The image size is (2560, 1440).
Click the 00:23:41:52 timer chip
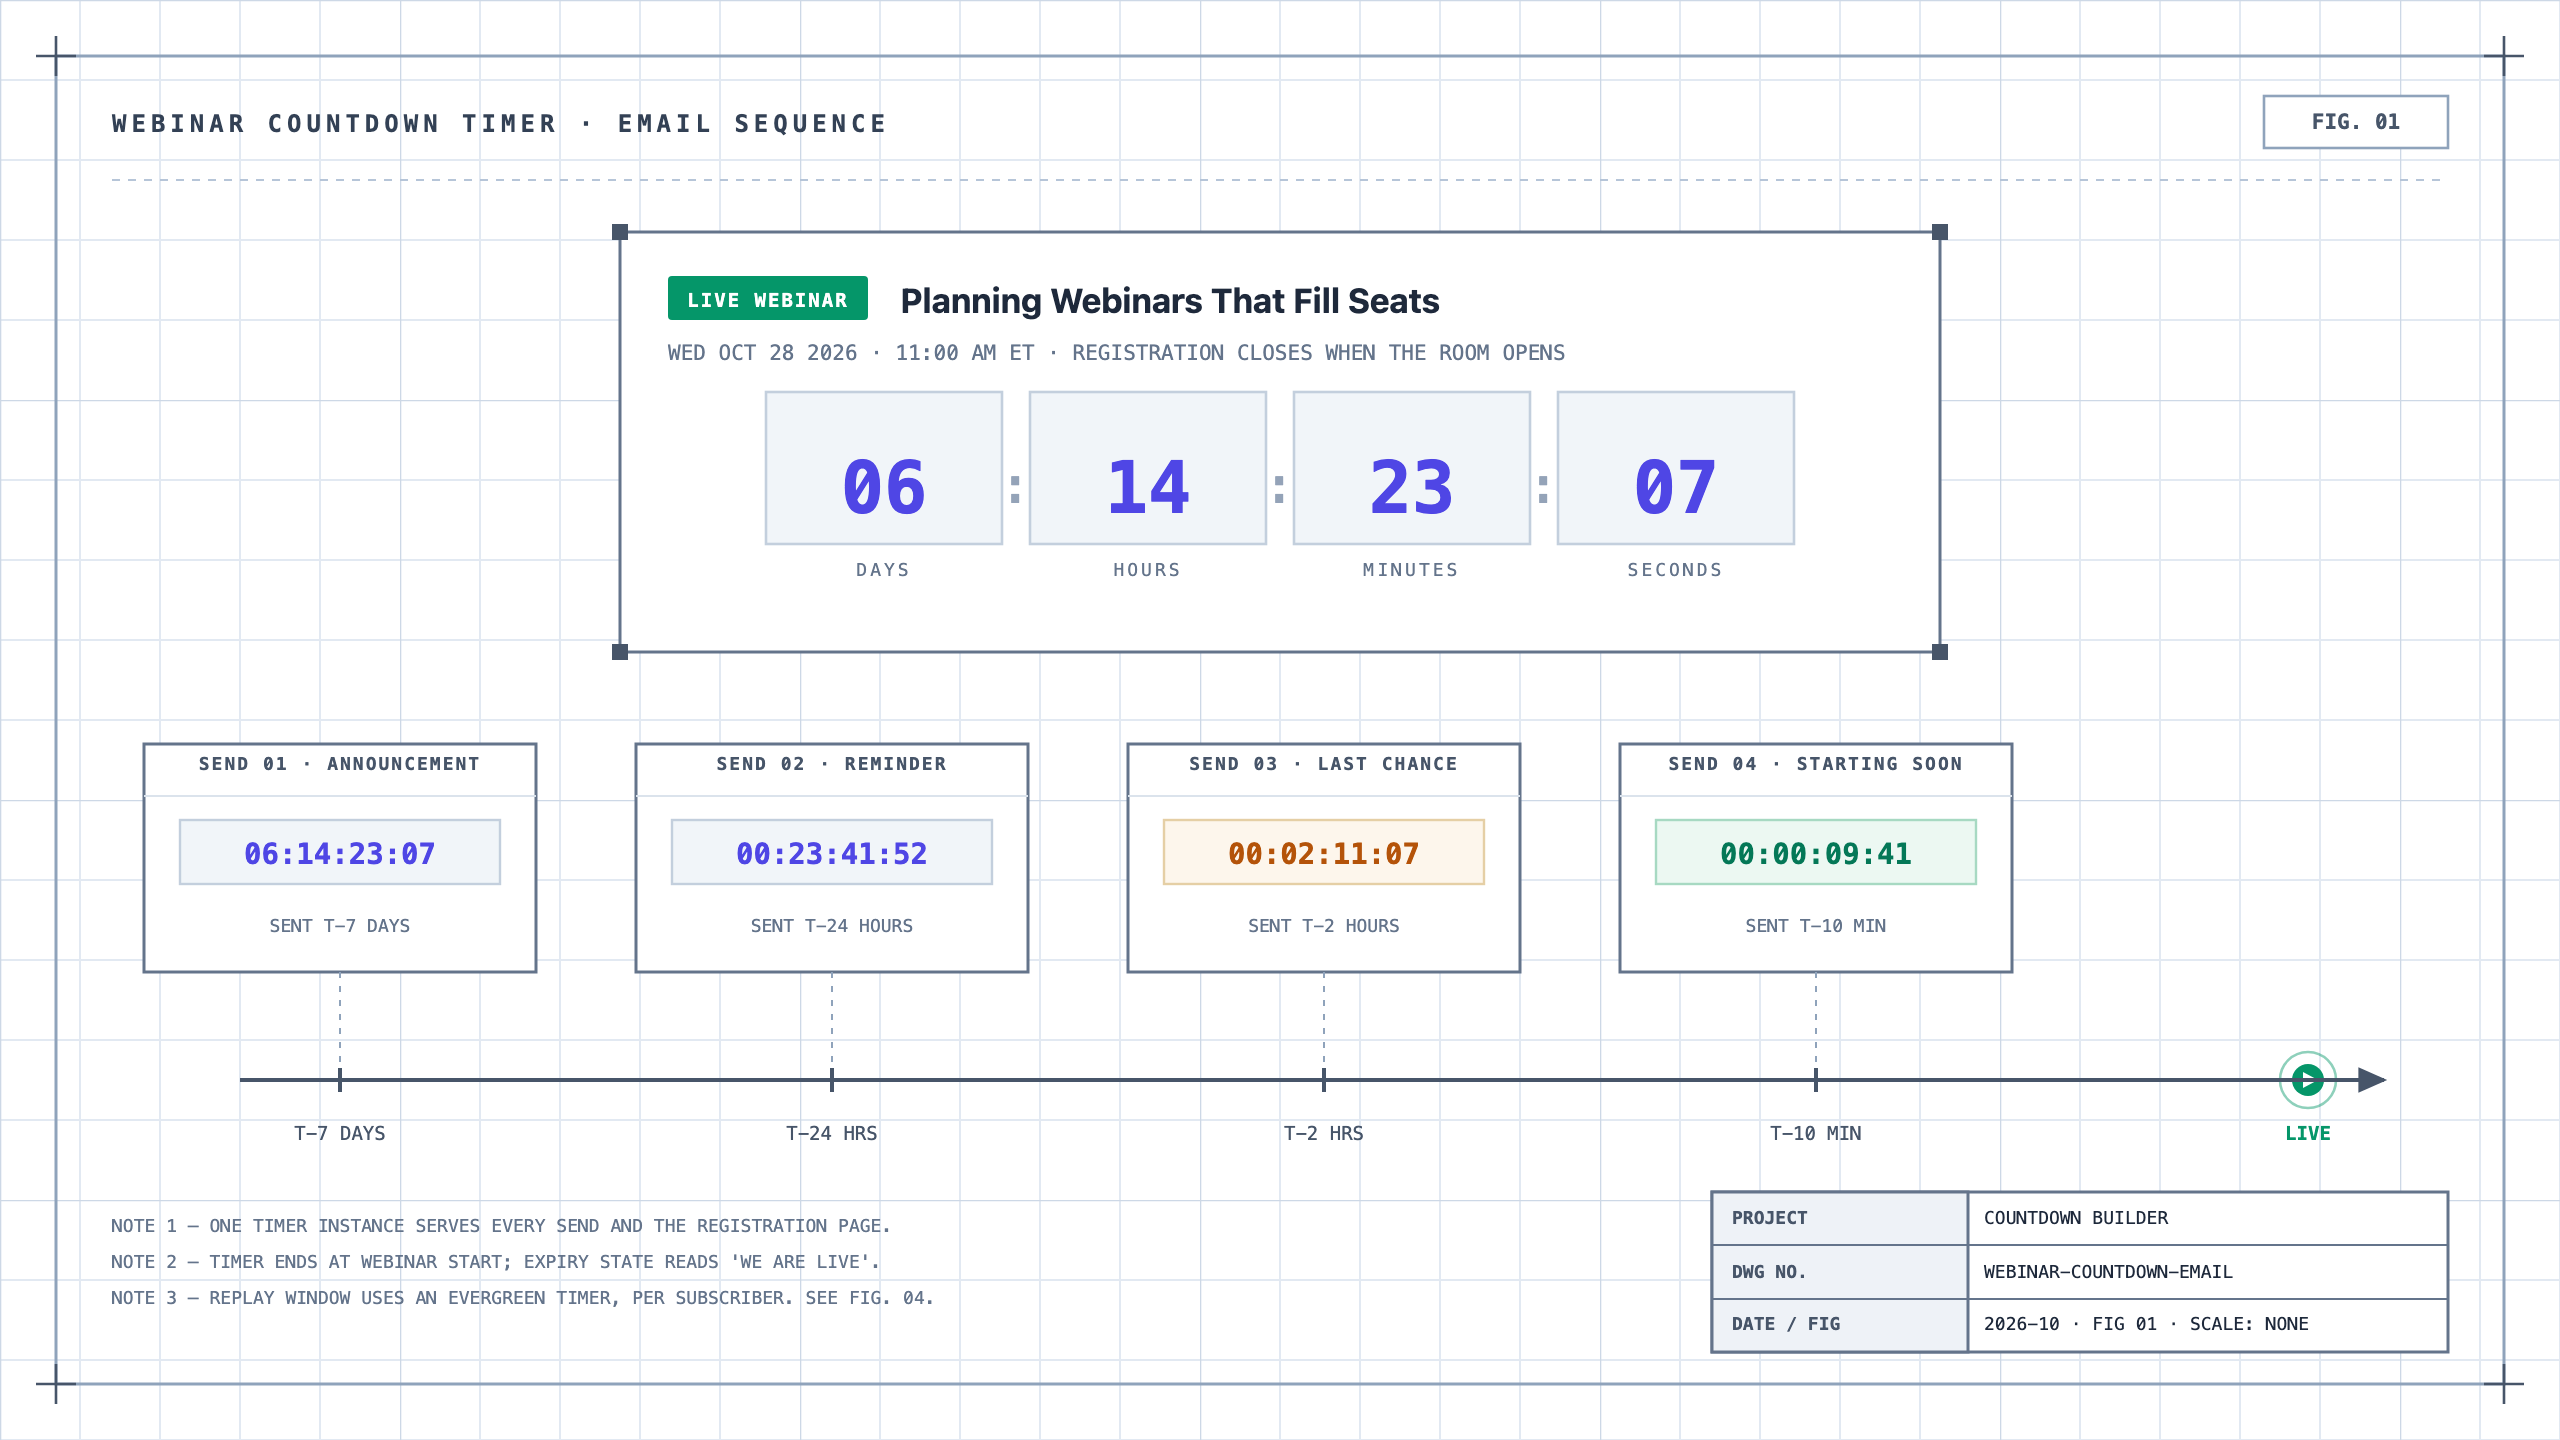(x=832, y=852)
